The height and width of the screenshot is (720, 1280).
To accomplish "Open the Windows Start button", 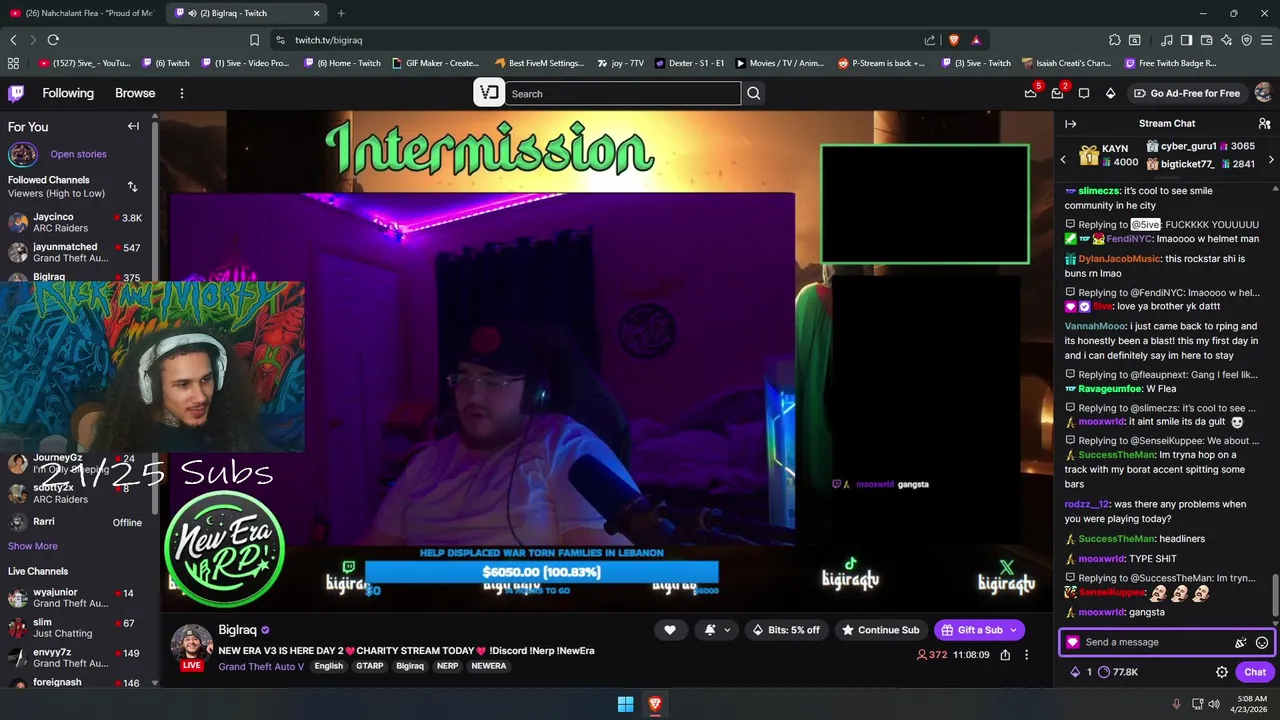I will (625, 704).
